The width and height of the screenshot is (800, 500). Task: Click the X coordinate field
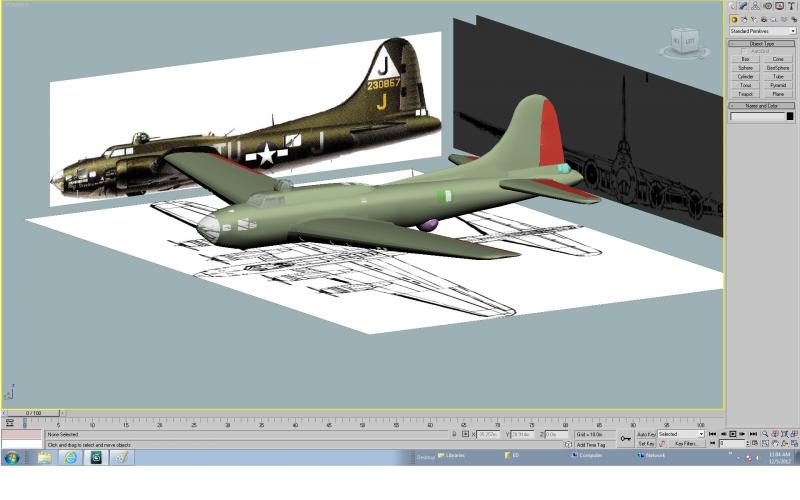[x=488, y=434]
